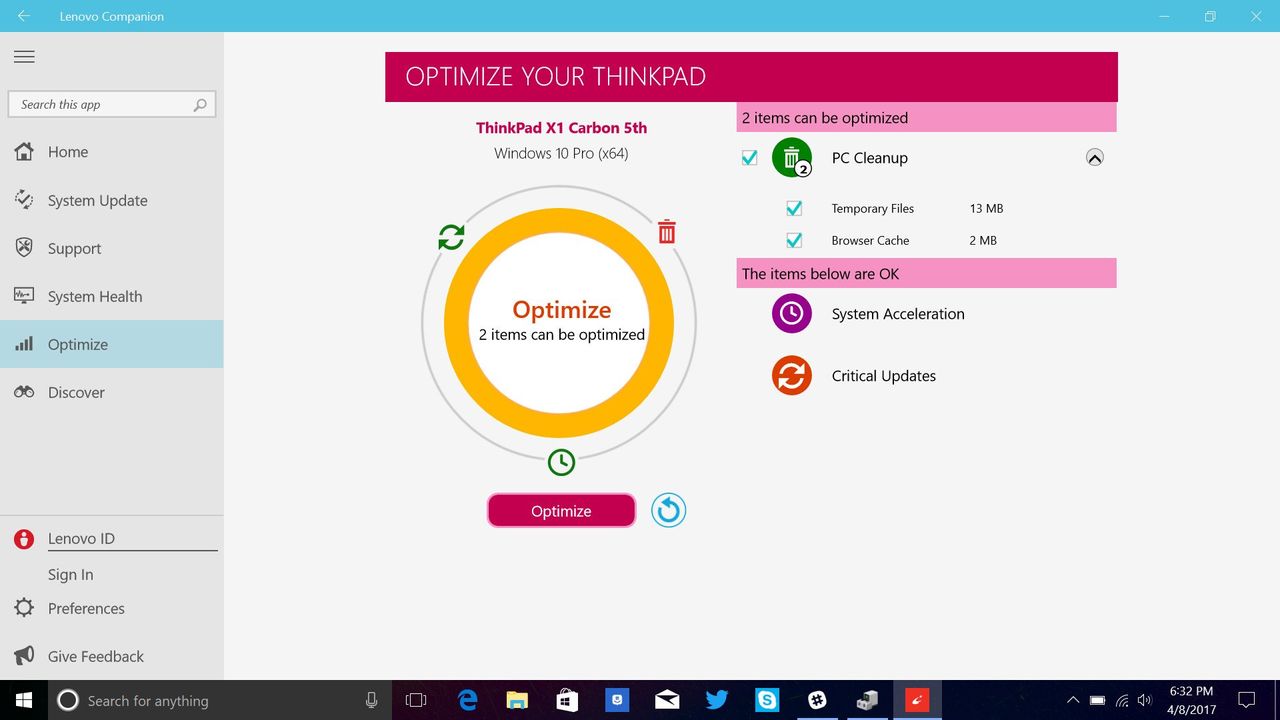Click the 13 MB size value

[986, 209]
